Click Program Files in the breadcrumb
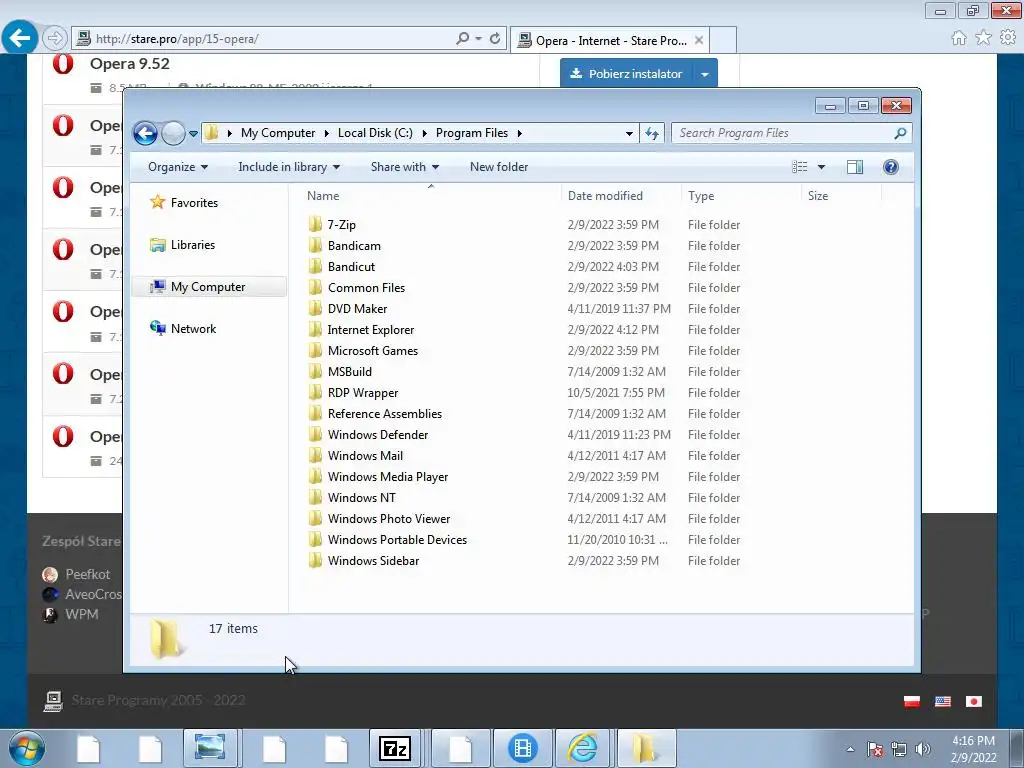The width and height of the screenshot is (1024, 768). (472, 133)
